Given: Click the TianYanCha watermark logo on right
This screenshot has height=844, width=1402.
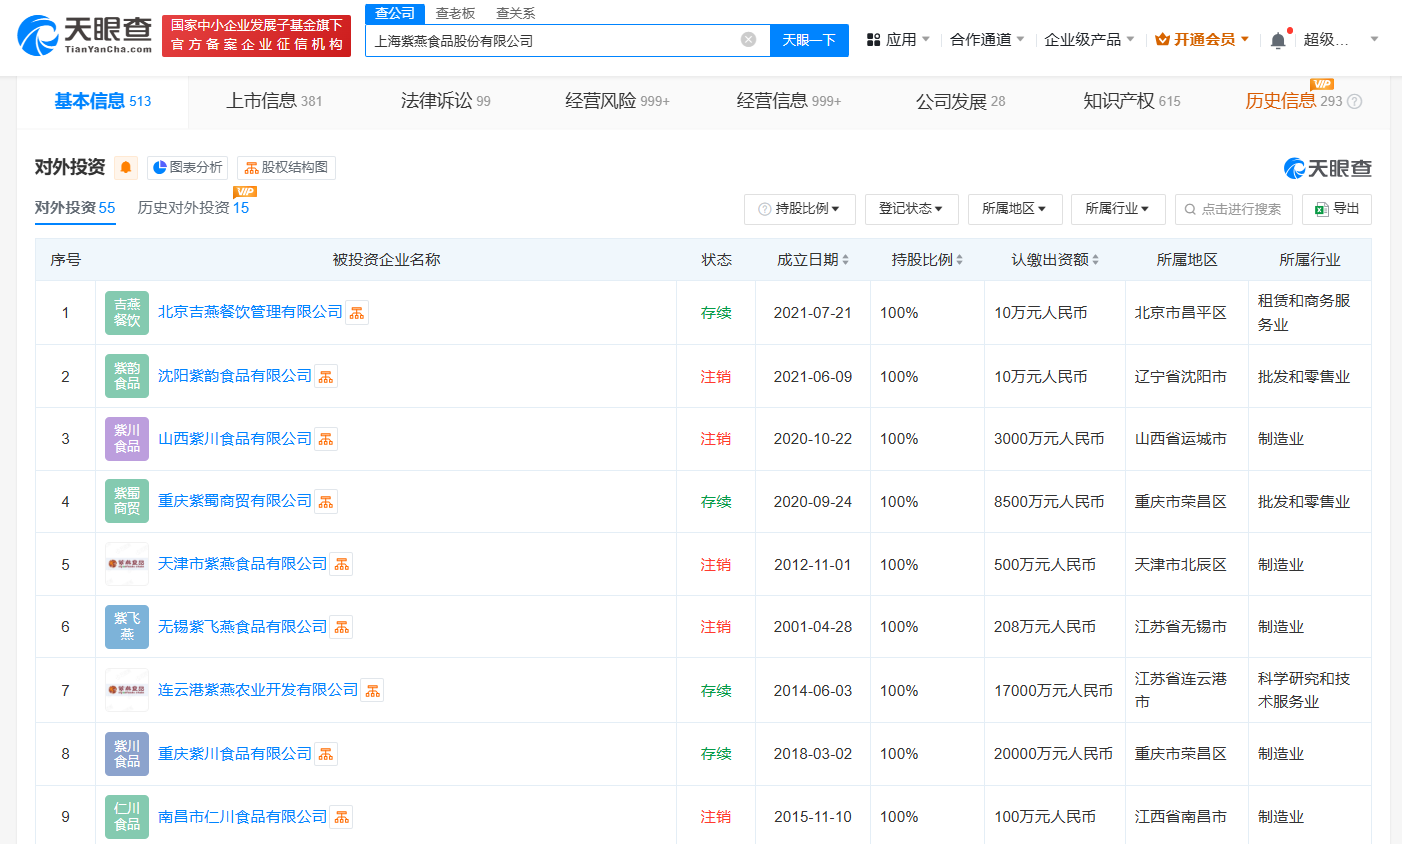Looking at the screenshot, I should [x=1327, y=168].
